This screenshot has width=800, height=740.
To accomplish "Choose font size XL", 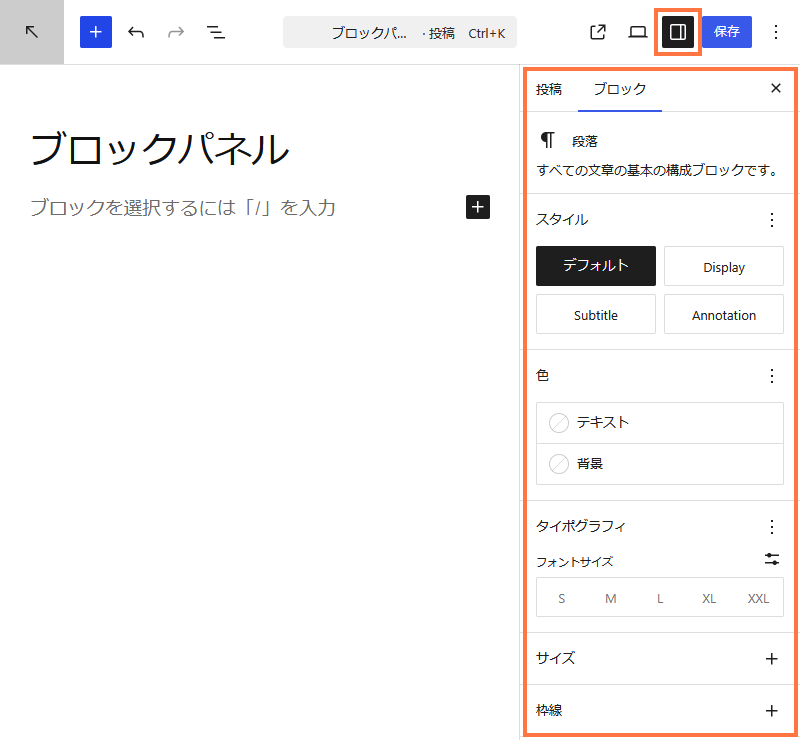I will pyautogui.click(x=709, y=598).
